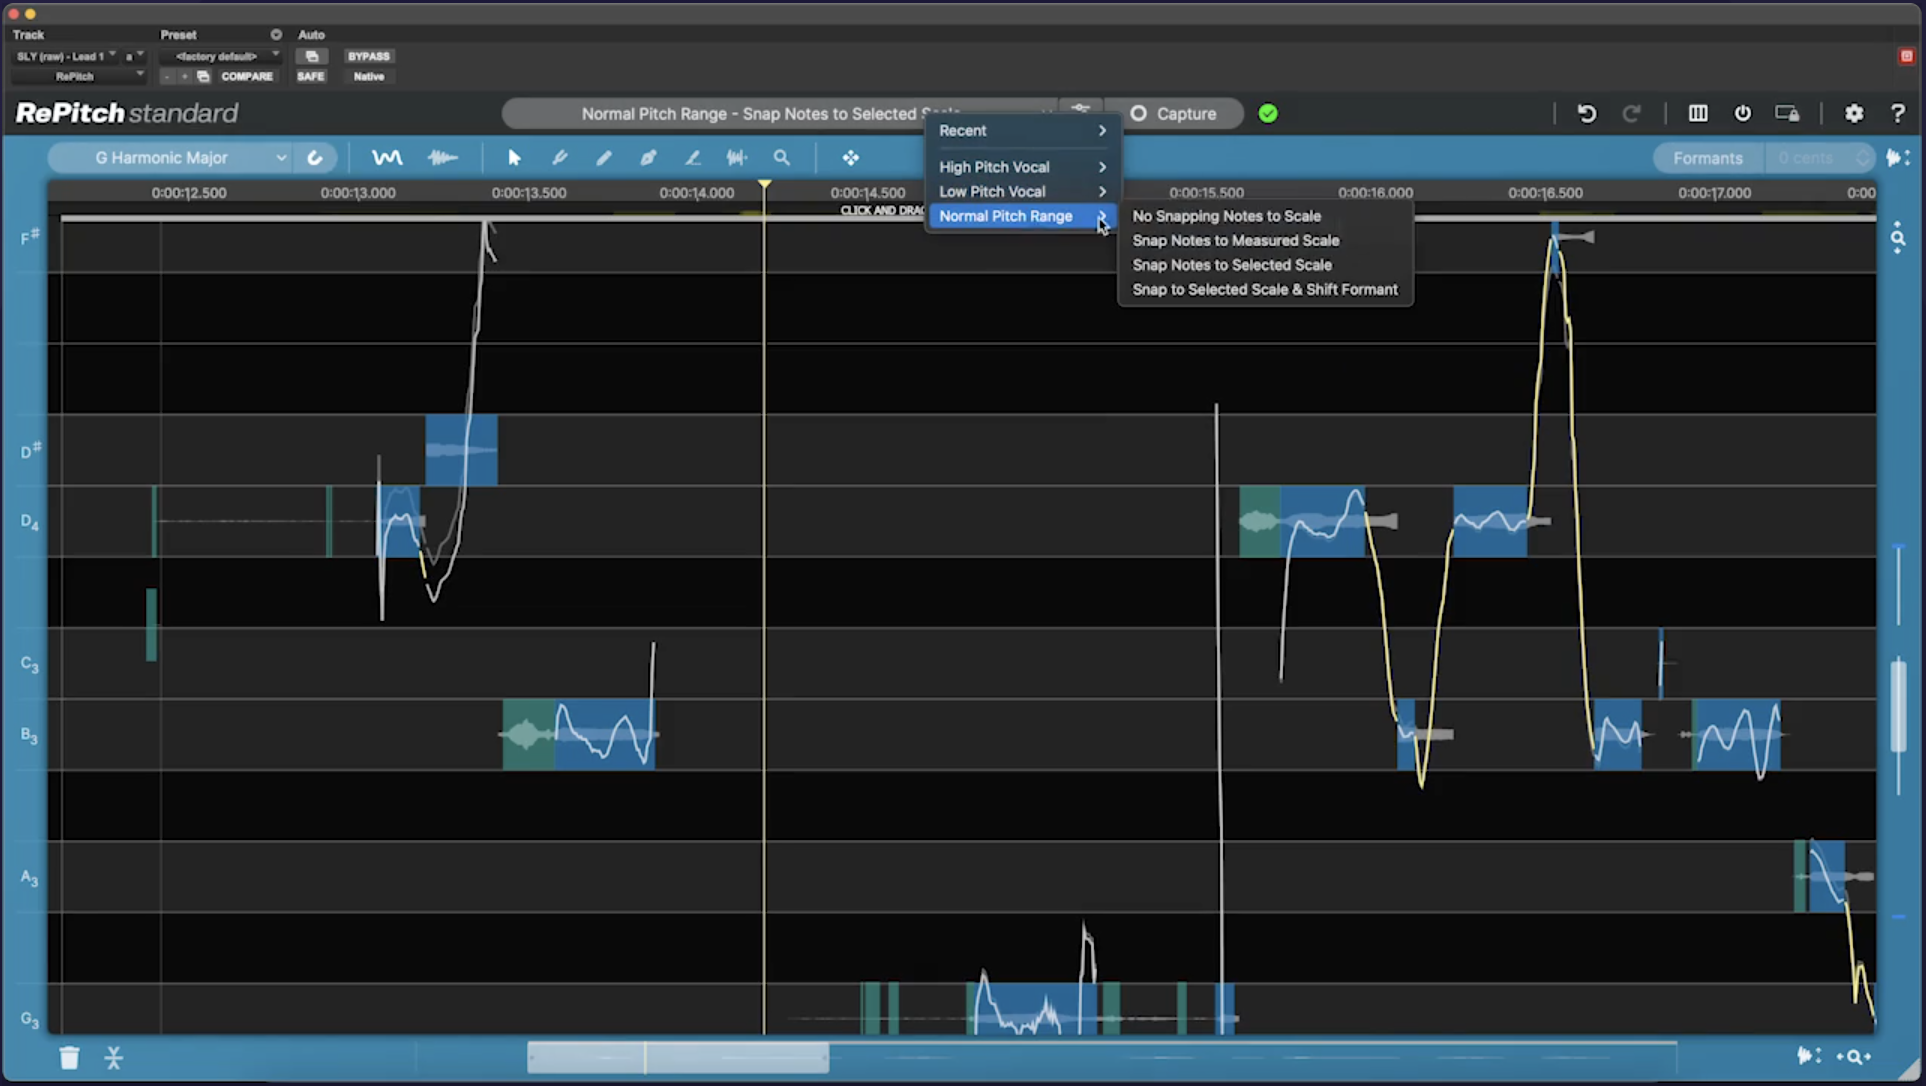Toggle the power icon in header

(x=1743, y=113)
